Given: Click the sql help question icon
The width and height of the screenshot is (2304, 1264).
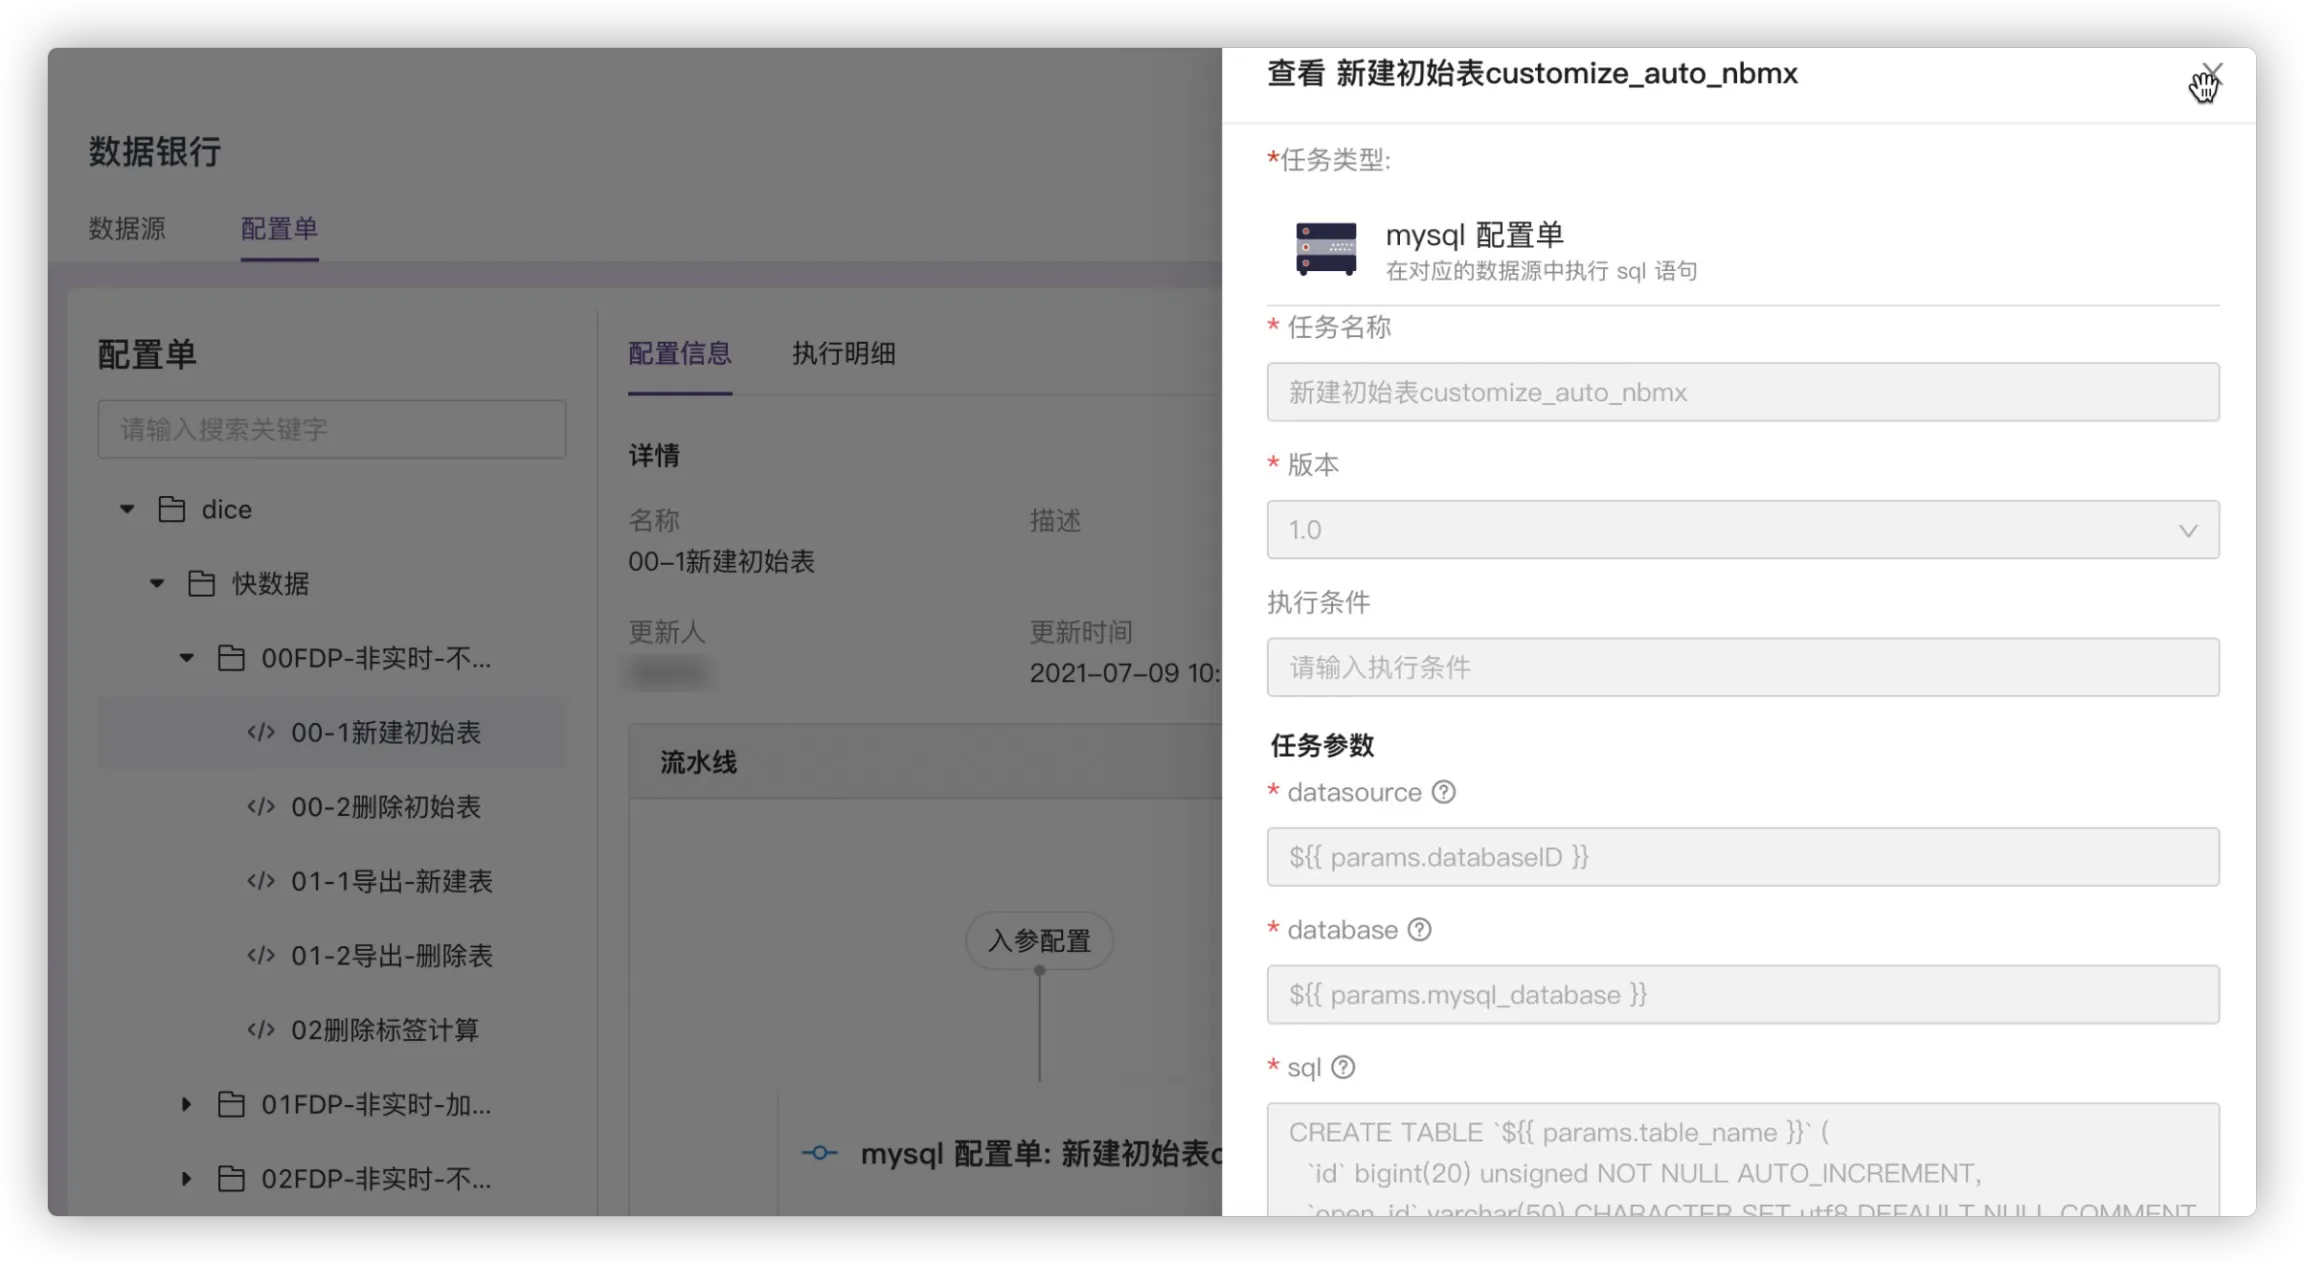Looking at the screenshot, I should click(1343, 1067).
